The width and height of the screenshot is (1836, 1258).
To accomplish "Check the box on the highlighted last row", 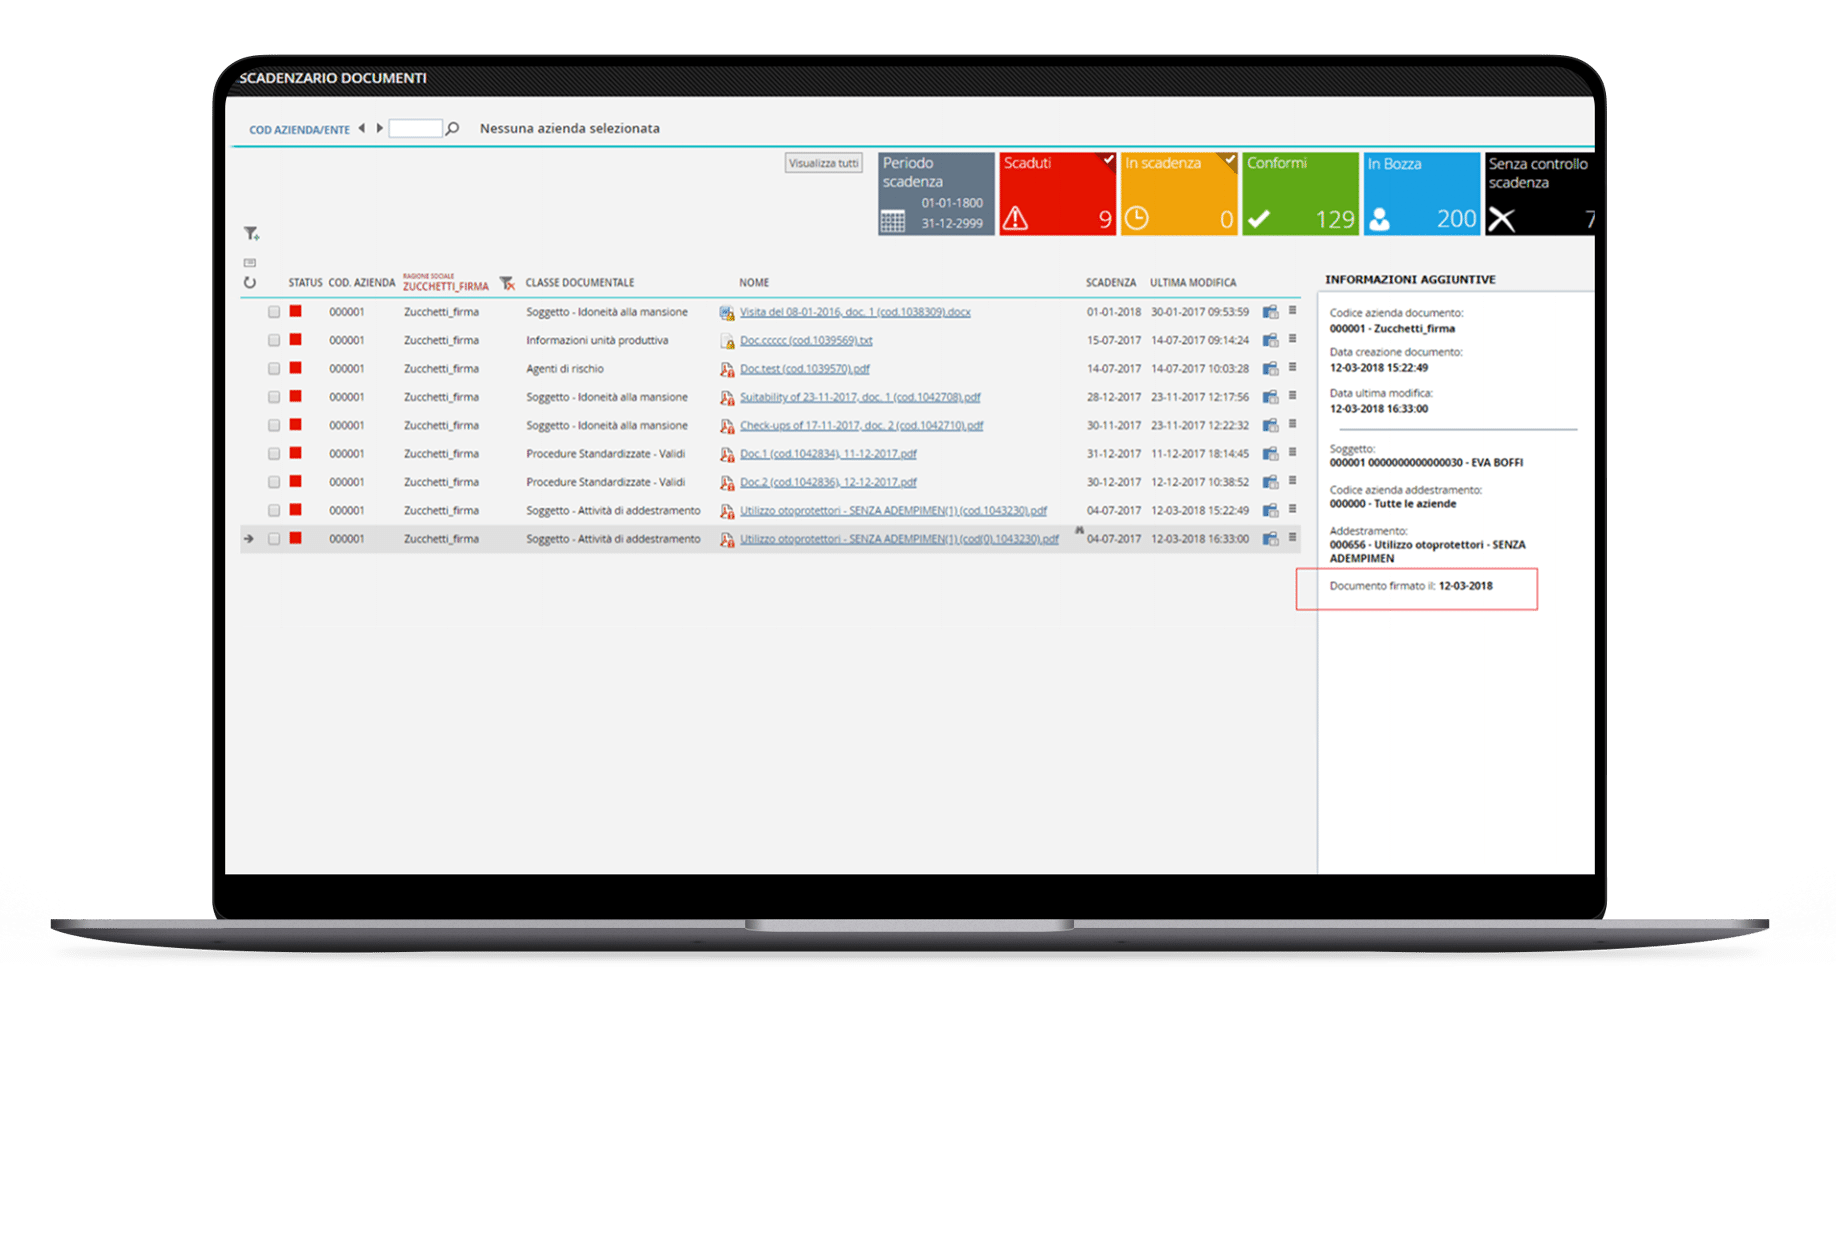I will (x=274, y=539).
